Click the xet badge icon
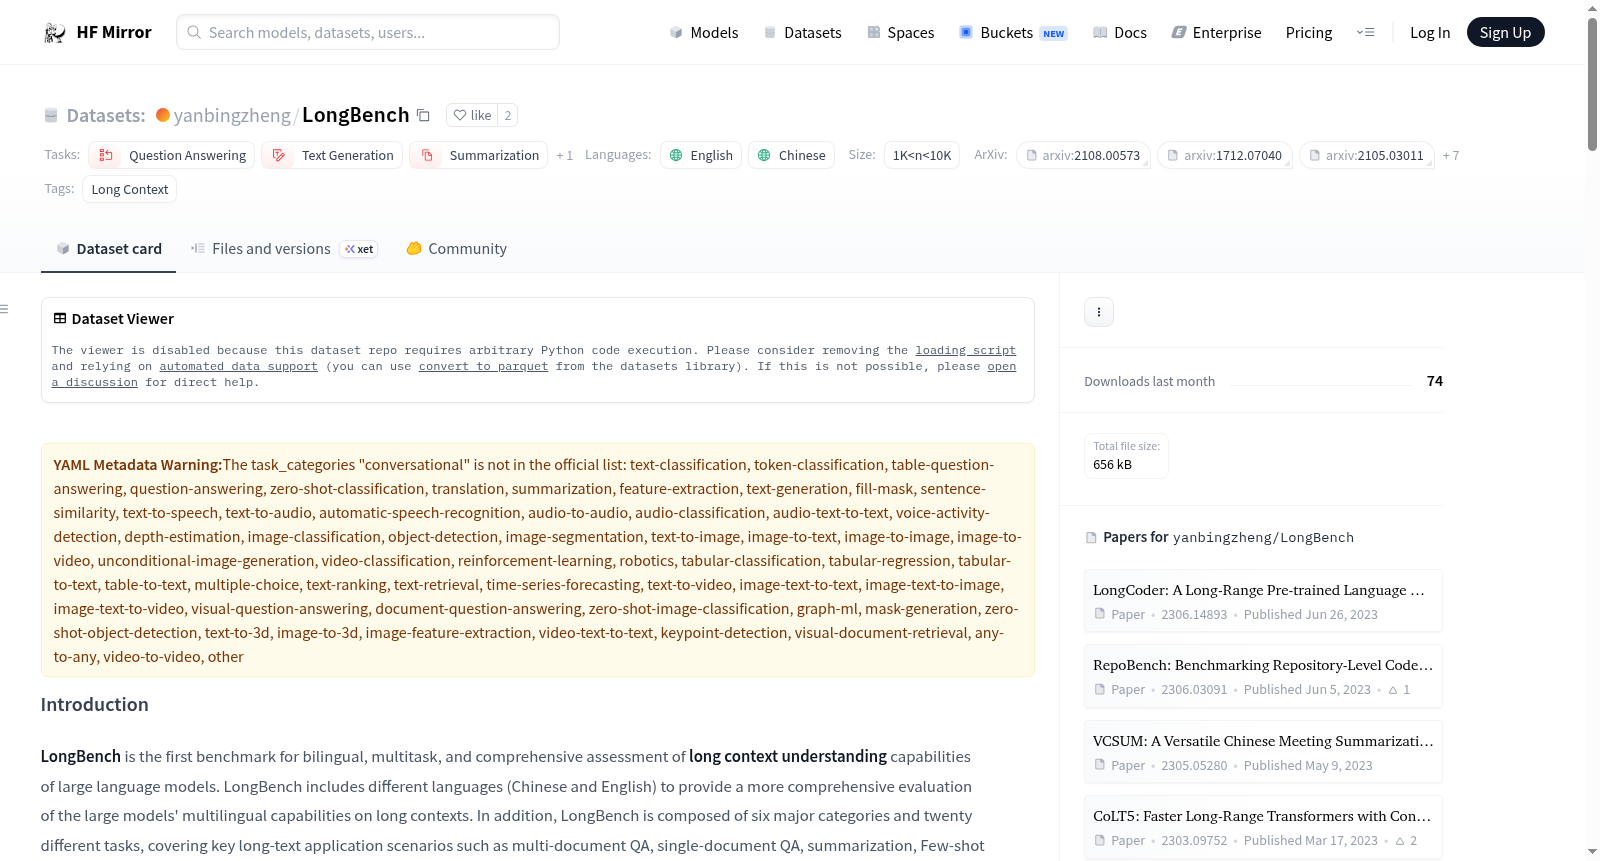1600x861 pixels. click(x=359, y=249)
